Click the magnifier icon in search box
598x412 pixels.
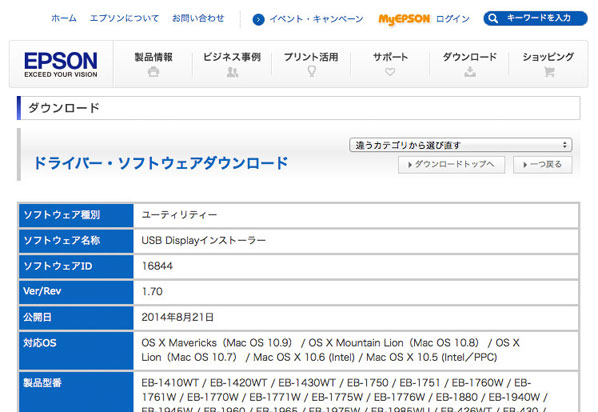[493, 18]
